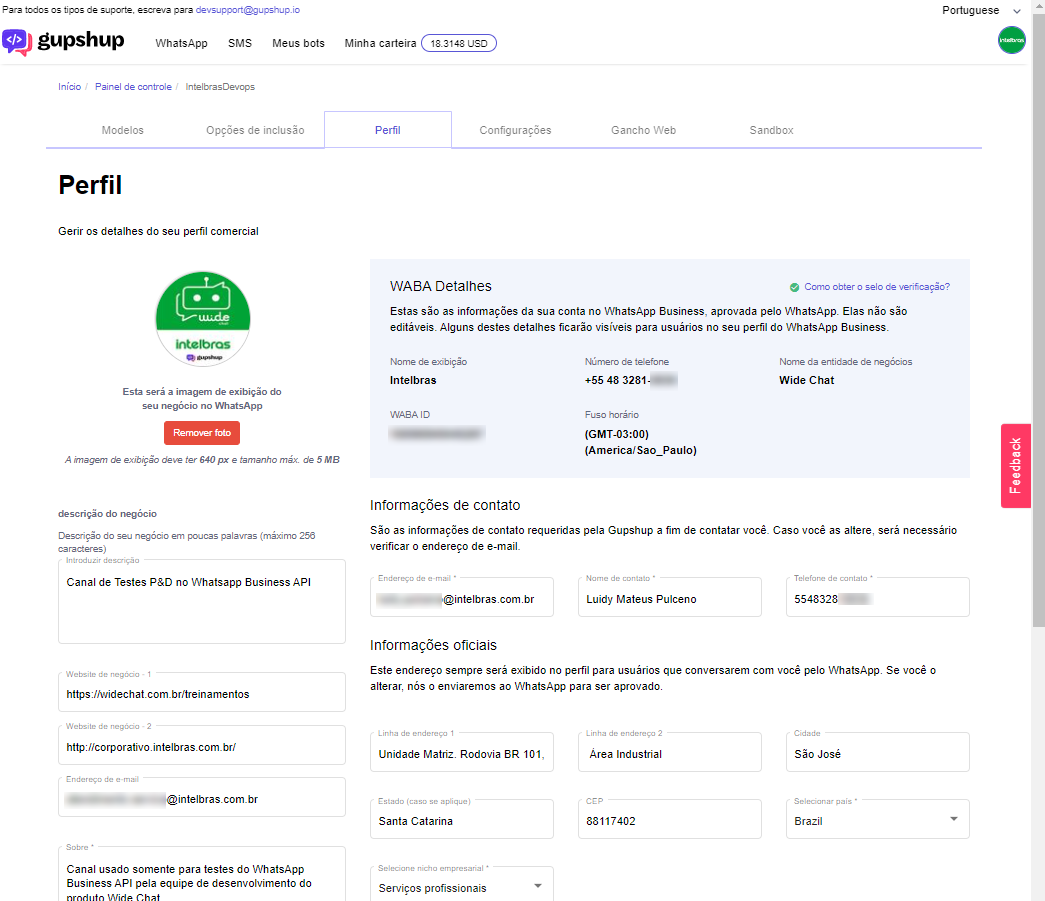Open the Portuguese language dropdown
1045x901 pixels.
[981, 10]
